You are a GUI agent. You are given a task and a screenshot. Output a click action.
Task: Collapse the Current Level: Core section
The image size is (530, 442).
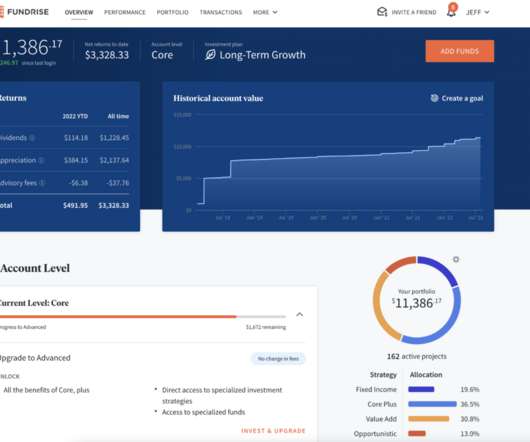(299, 315)
